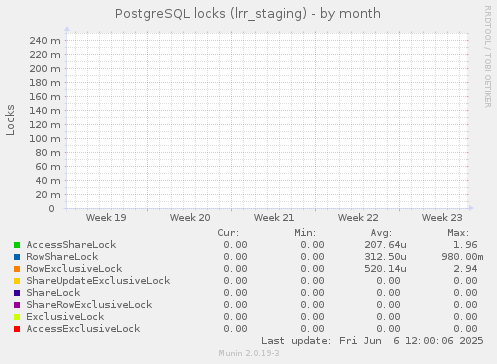
Task: Select the RowExclusiveLock legend label
Action: point(74,269)
